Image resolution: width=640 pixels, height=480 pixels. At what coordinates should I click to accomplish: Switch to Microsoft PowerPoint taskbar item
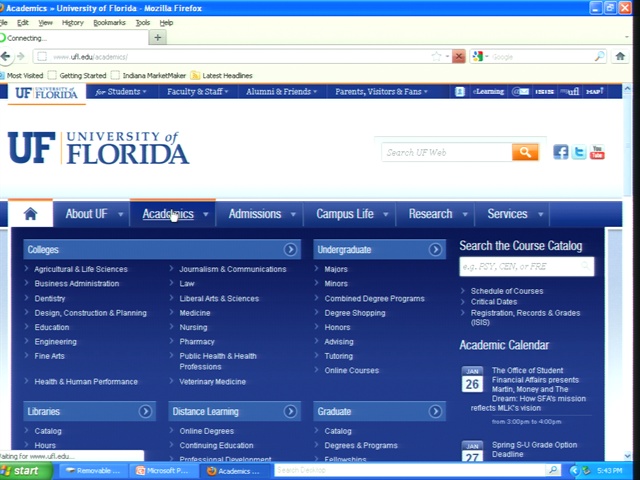point(162,471)
